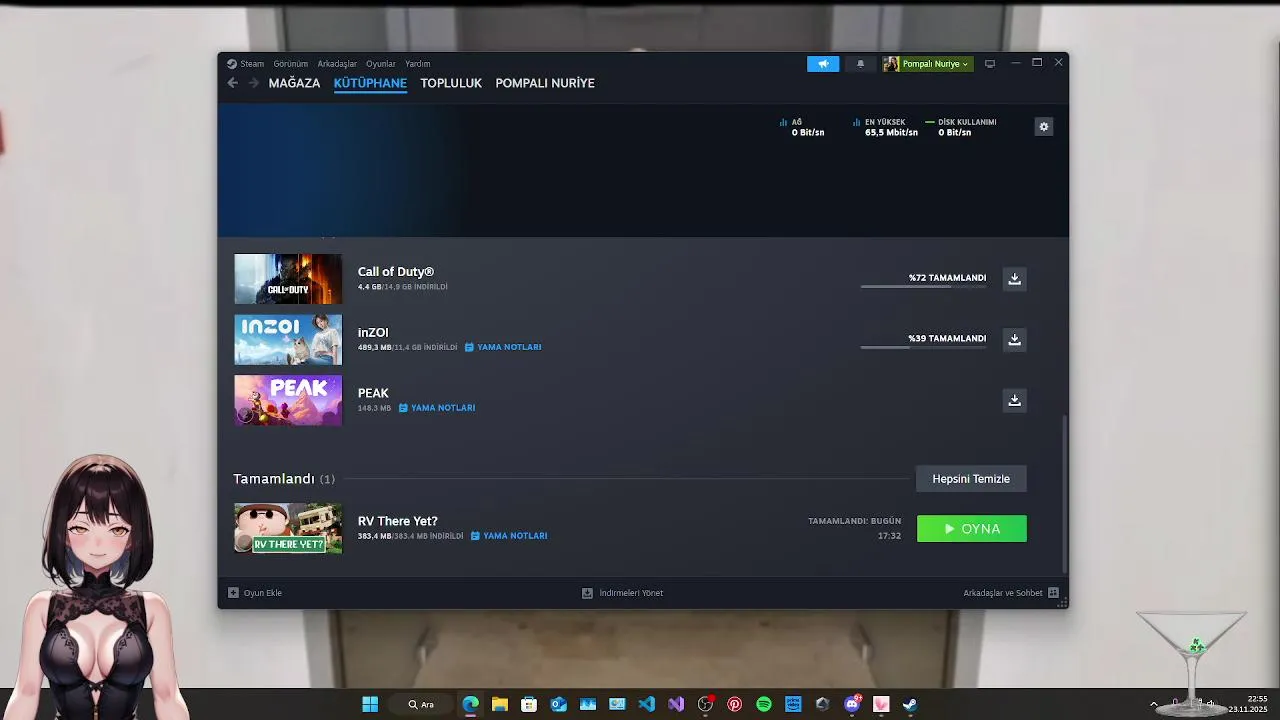The width and height of the screenshot is (1280, 720).
Task: Click the EN YÜKSEK 65,5 Mbit/sn stat
Action: point(885,127)
